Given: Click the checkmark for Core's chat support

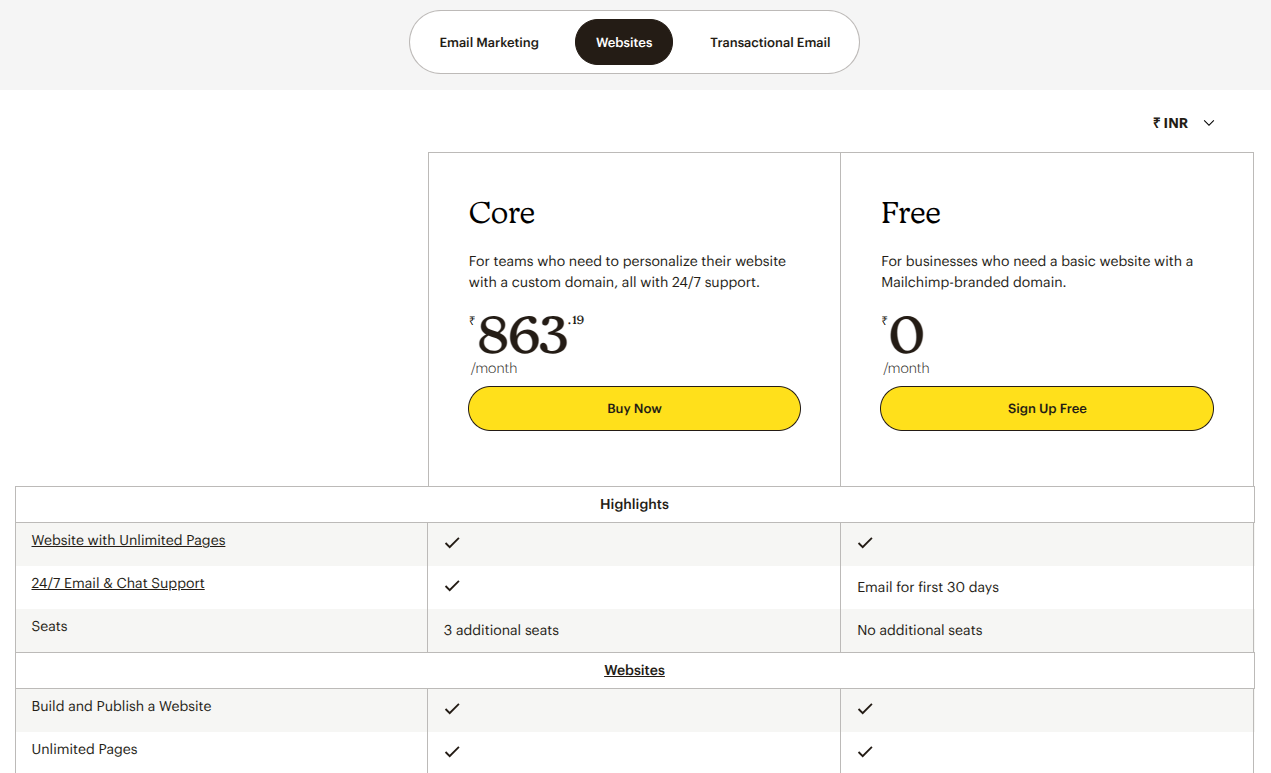Looking at the screenshot, I should [452, 586].
